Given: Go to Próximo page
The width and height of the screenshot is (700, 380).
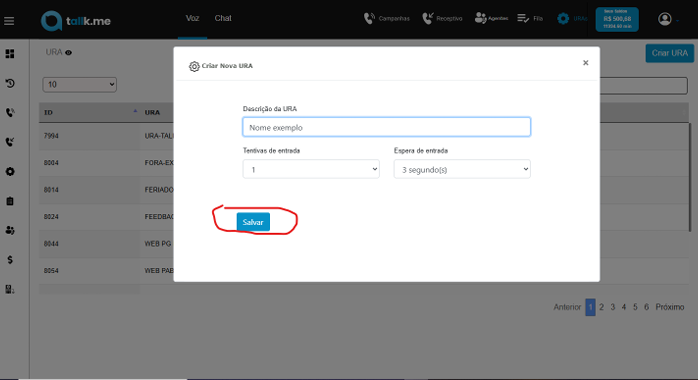Looking at the screenshot, I should [670, 307].
